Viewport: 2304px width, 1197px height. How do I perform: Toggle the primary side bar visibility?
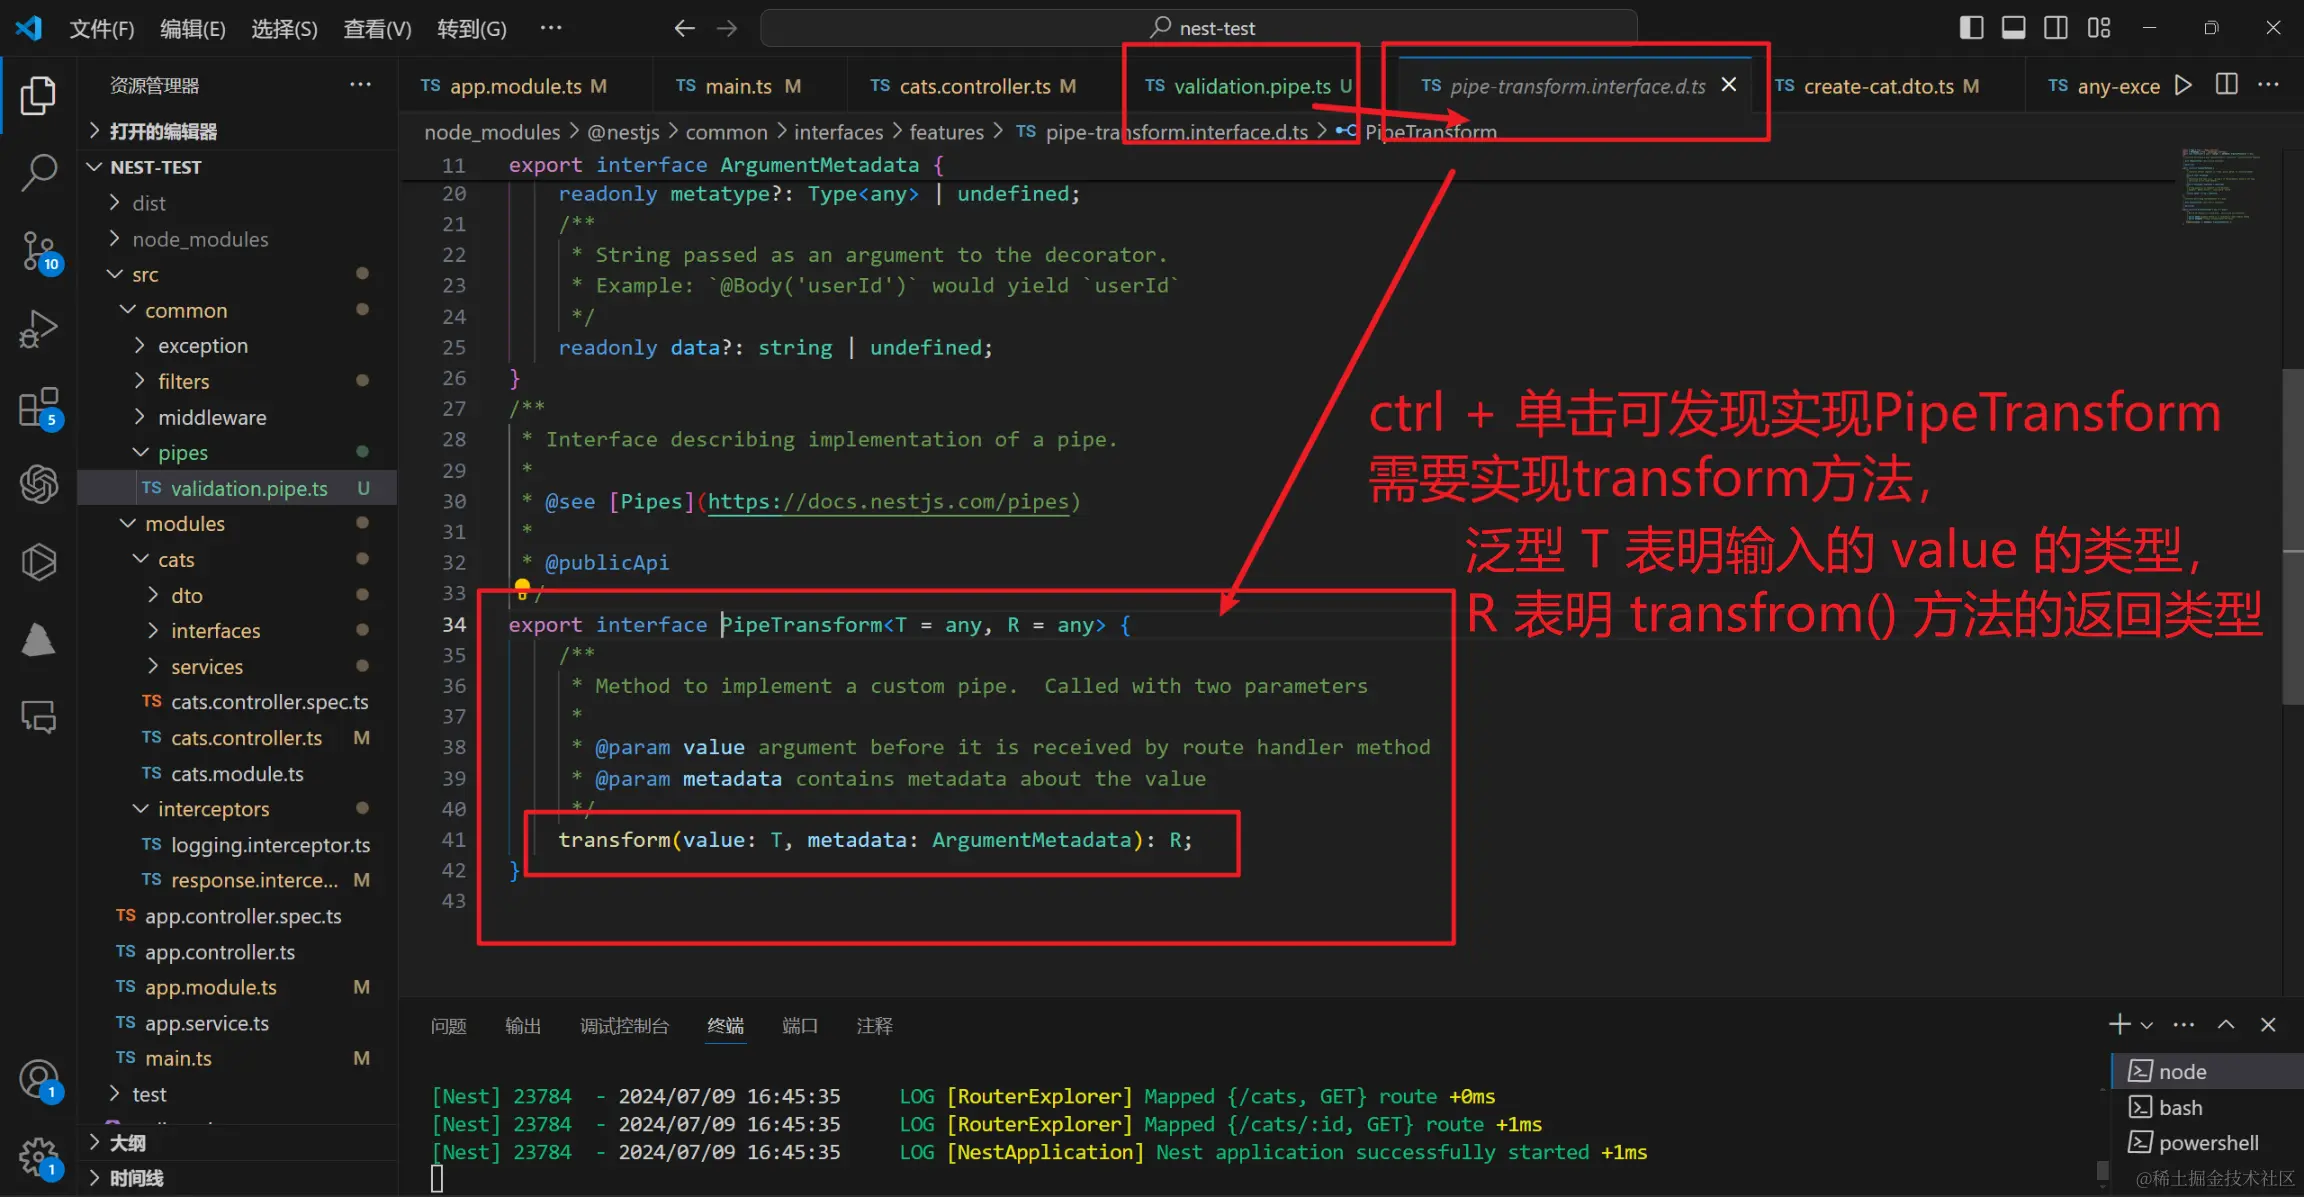(x=1970, y=27)
